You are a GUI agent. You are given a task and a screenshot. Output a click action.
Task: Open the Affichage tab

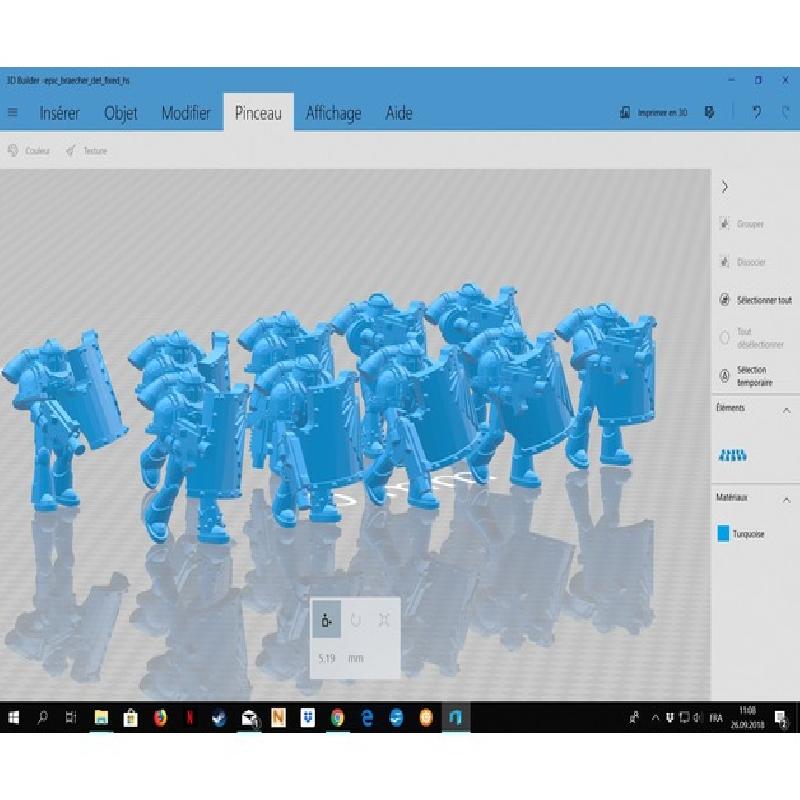tap(333, 113)
